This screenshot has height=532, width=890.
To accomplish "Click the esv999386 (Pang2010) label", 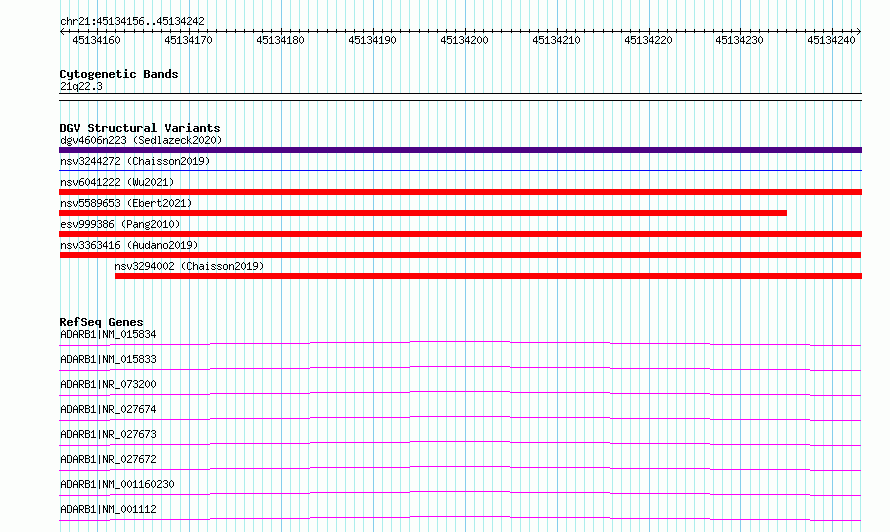I will point(120,224).
